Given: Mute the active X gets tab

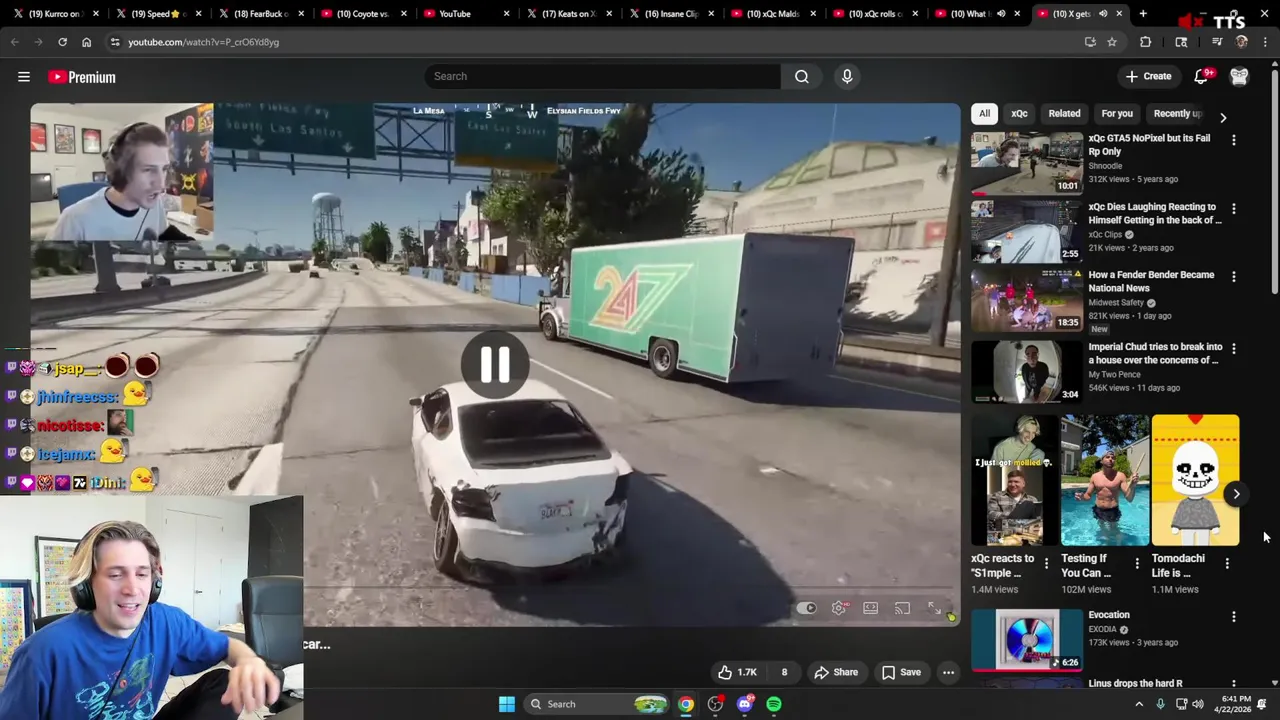Looking at the screenshot, I should [1103, 14].
